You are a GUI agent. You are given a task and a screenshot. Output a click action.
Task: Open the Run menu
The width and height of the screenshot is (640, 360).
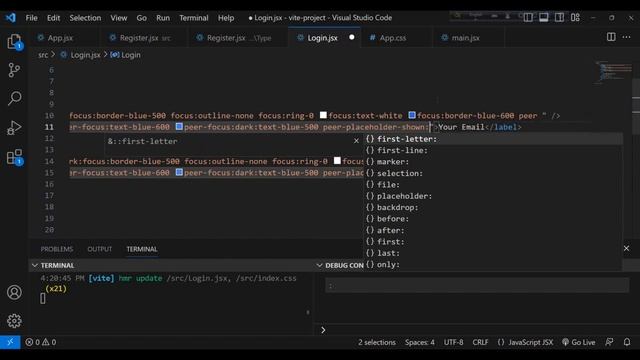coord(163,18)
